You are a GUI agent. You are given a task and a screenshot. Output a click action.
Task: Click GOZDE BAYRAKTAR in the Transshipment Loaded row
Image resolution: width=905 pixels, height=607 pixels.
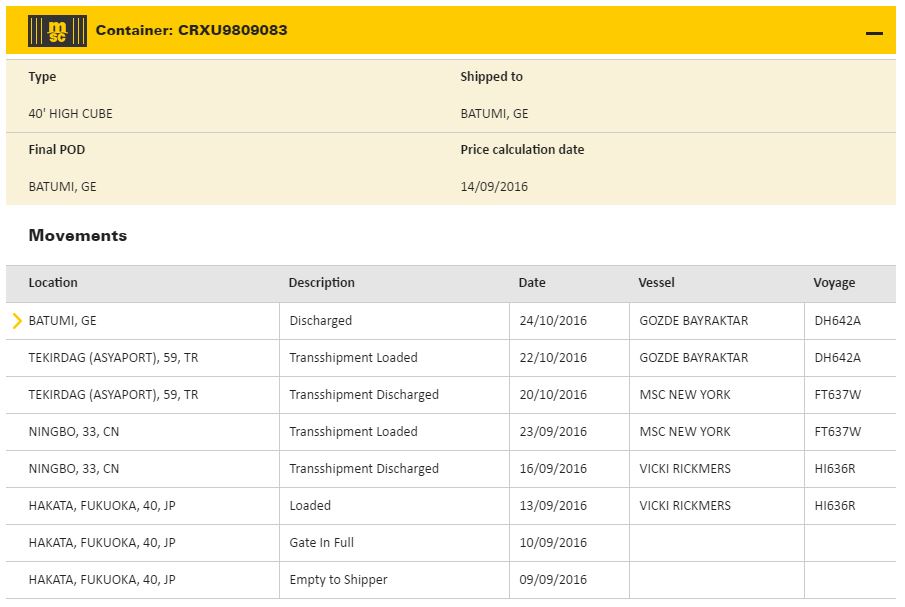coord(693,358)
